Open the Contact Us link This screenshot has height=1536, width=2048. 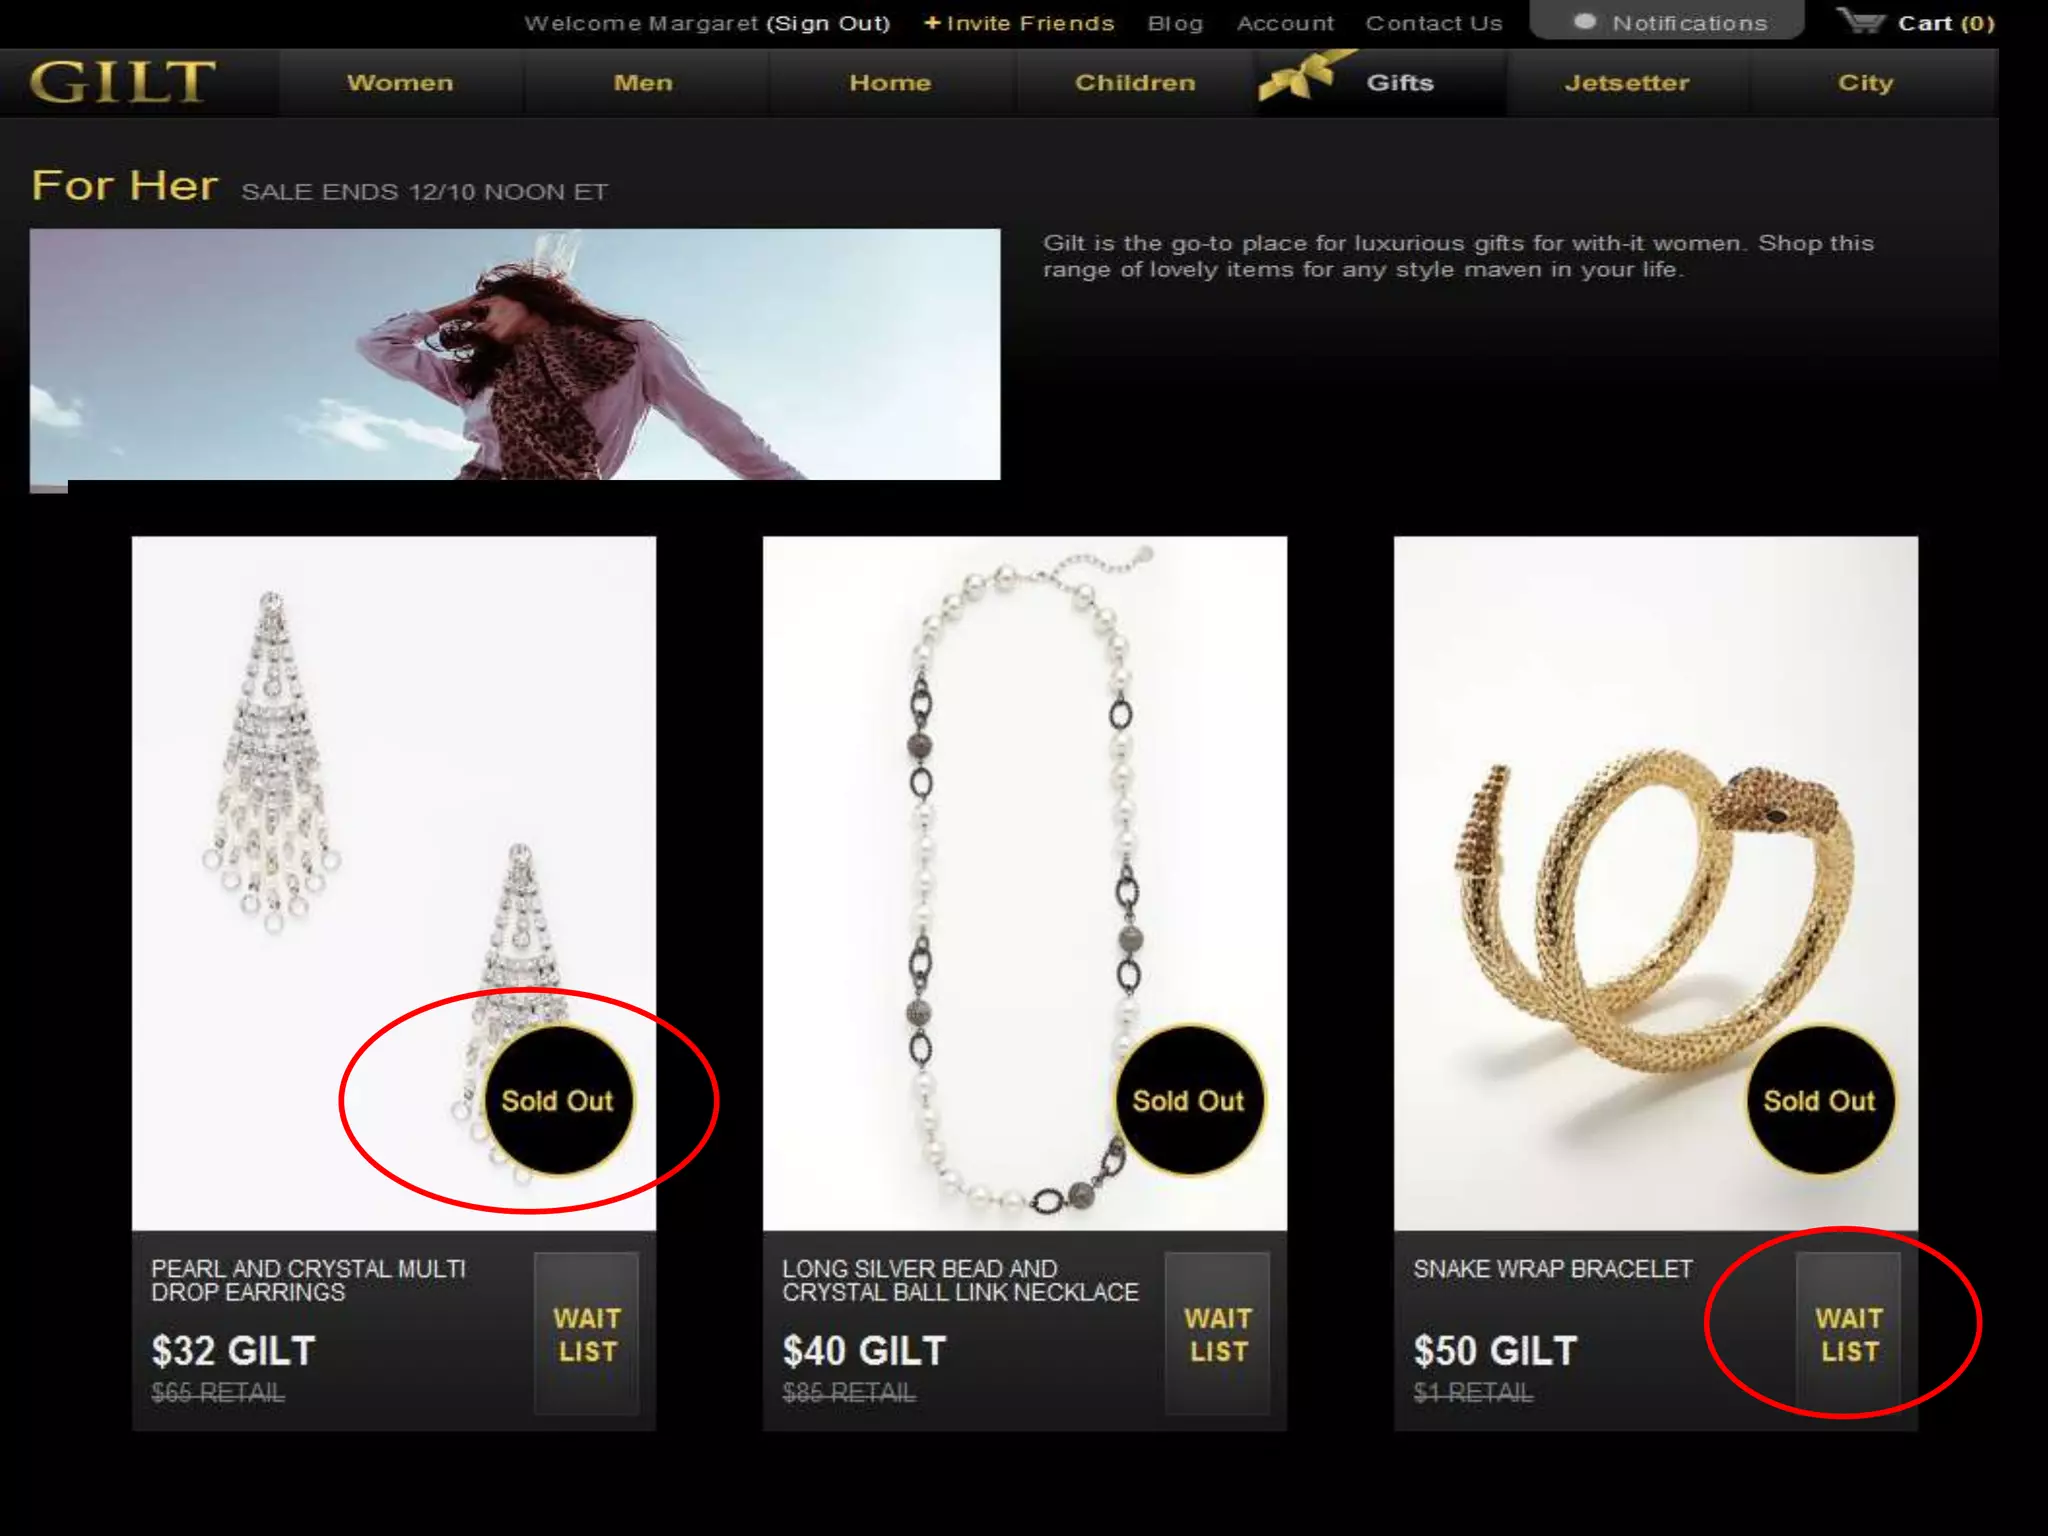point(1434,23)
